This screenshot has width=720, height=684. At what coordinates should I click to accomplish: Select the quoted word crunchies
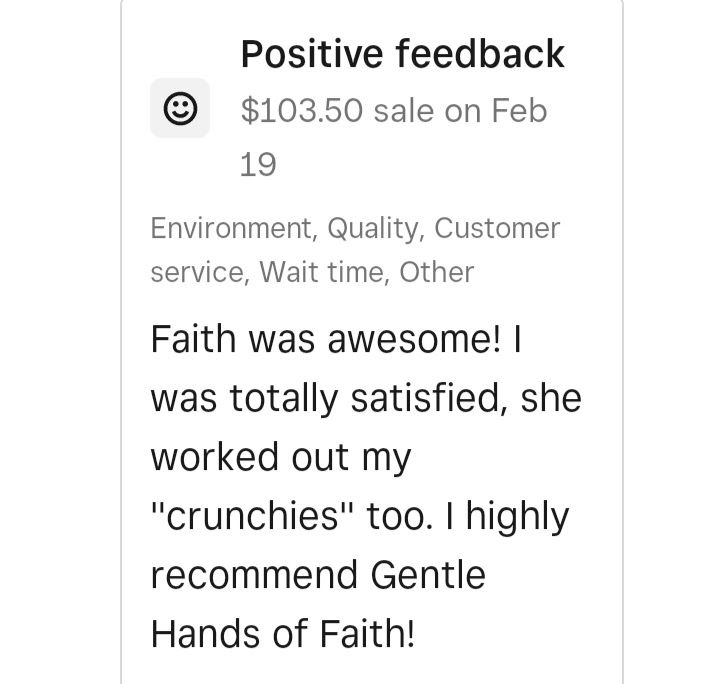point(252,516)
